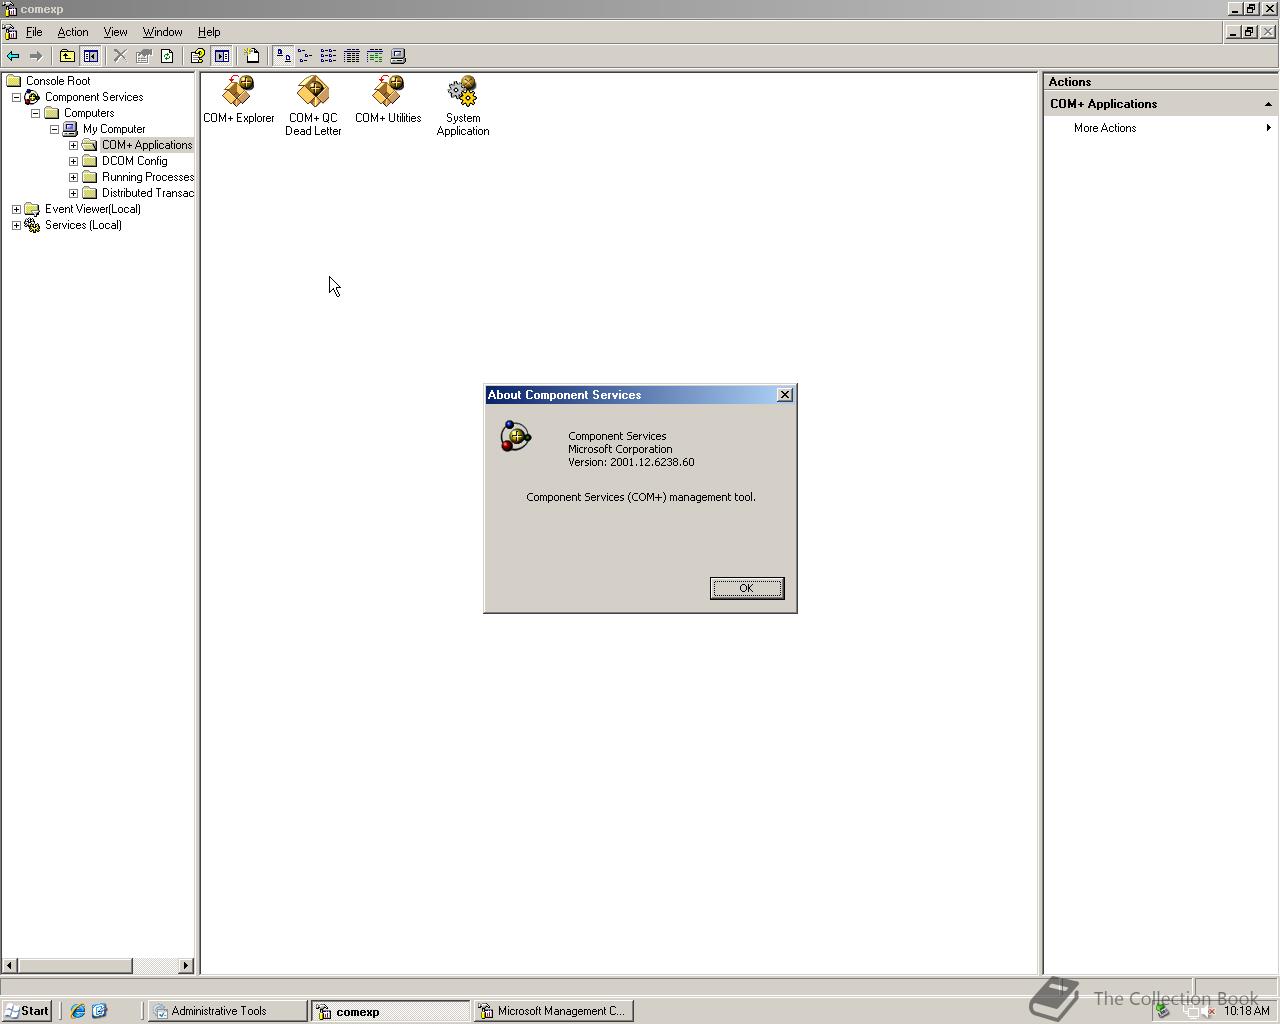Select the COM+ Explorer application icon
The height and width of the screenshot is (1024, 1280).
(x=238, y=100)
